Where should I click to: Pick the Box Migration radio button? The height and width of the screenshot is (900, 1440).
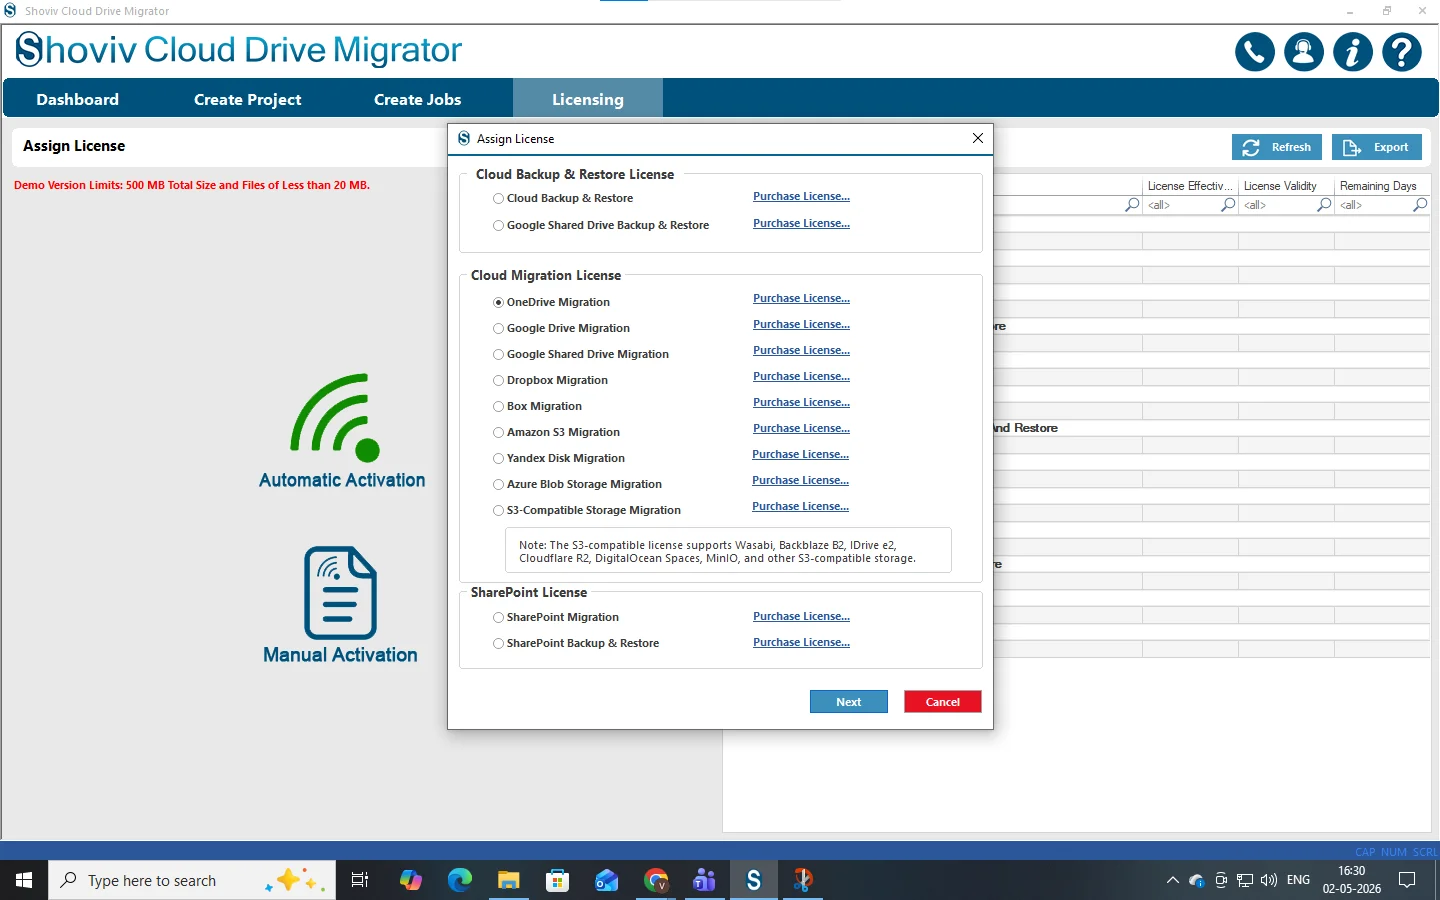[498, 406]
